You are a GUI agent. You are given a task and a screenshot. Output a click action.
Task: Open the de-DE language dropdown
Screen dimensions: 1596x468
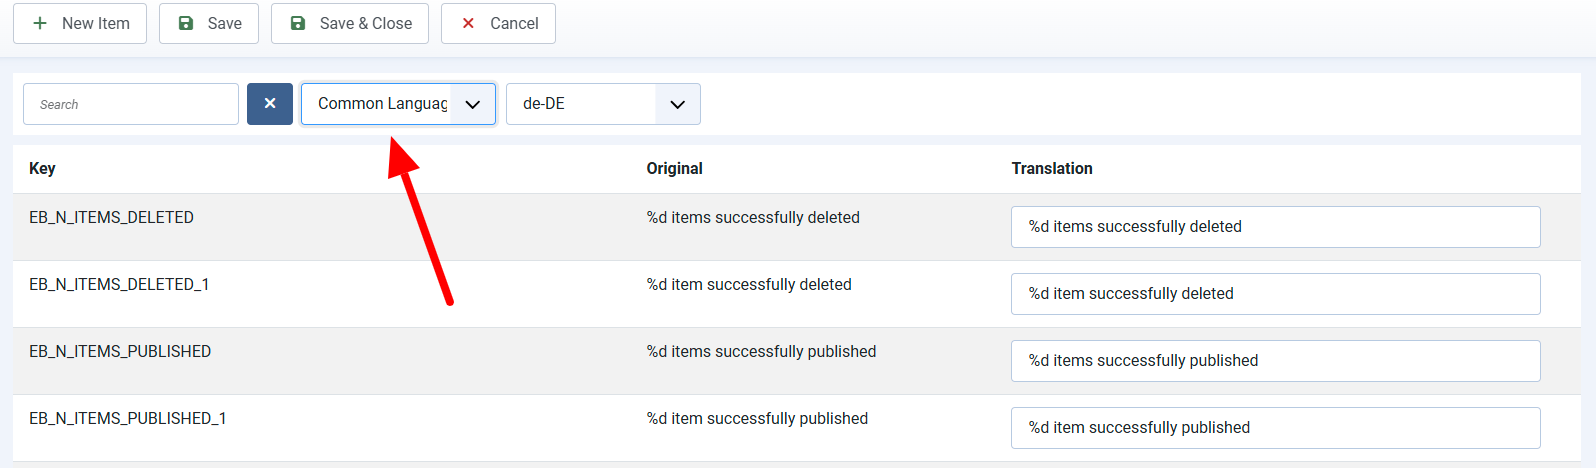(603, 104)
